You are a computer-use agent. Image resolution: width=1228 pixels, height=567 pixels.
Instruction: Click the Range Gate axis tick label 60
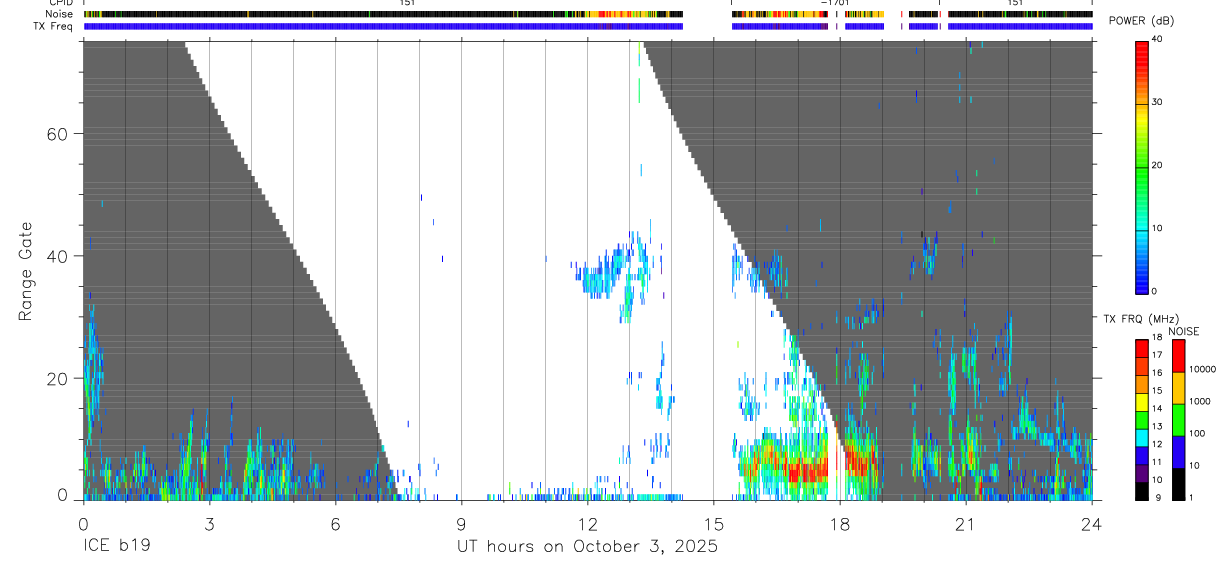point(58,134)
